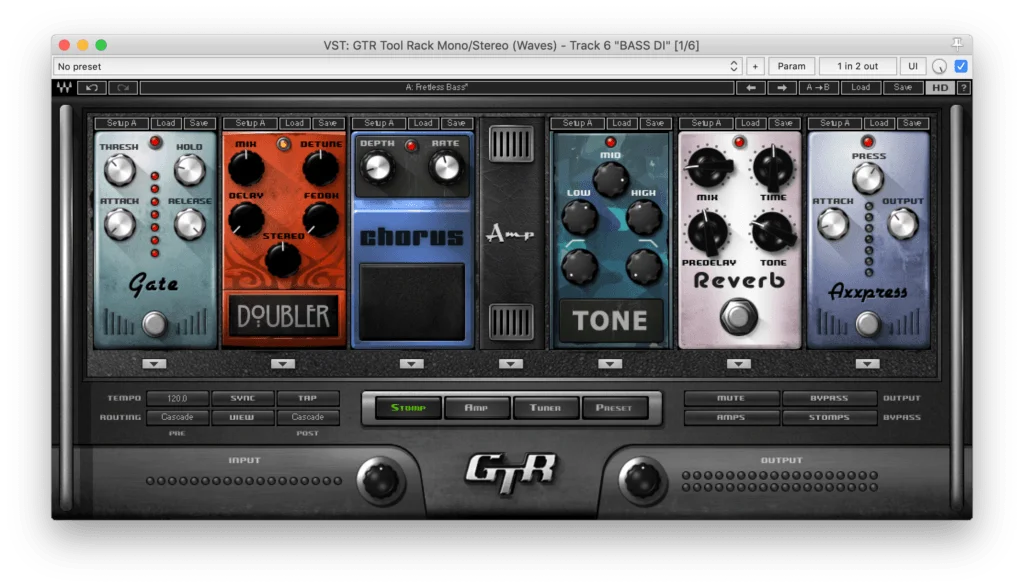1024x588 pixels.
Task: Click the Tone pedal MID knob
Action: 610,178
